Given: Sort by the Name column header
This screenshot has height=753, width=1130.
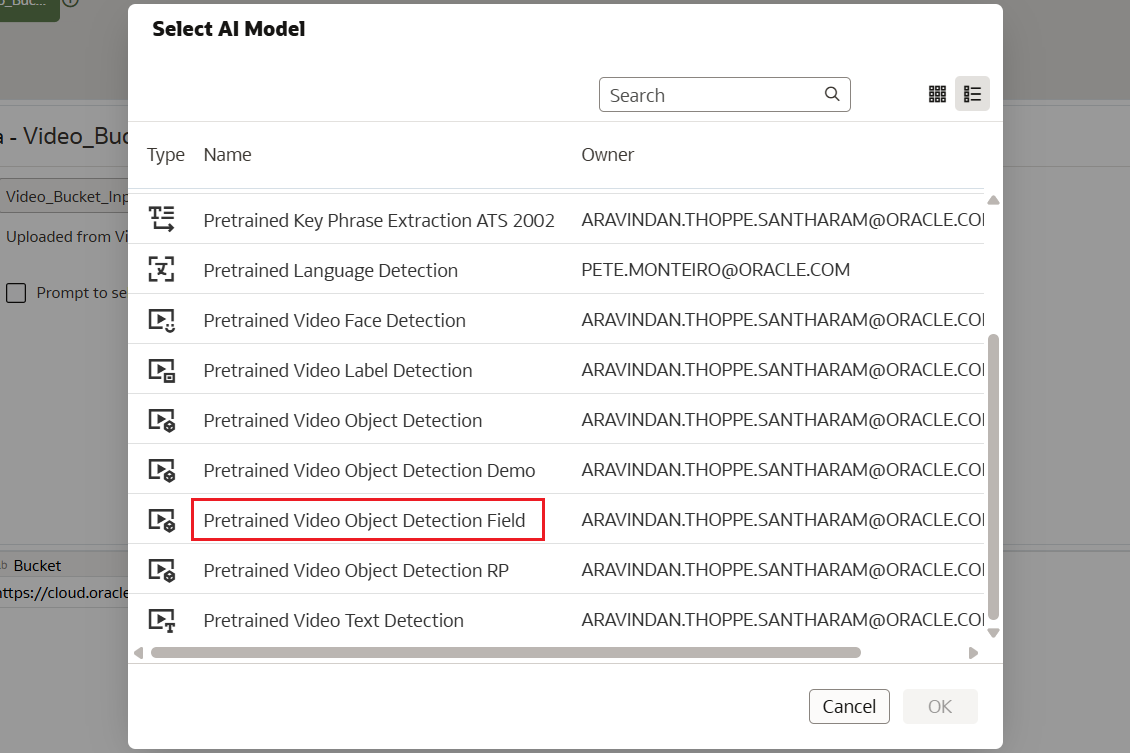Looking at the screenshot, I should 227,154.
